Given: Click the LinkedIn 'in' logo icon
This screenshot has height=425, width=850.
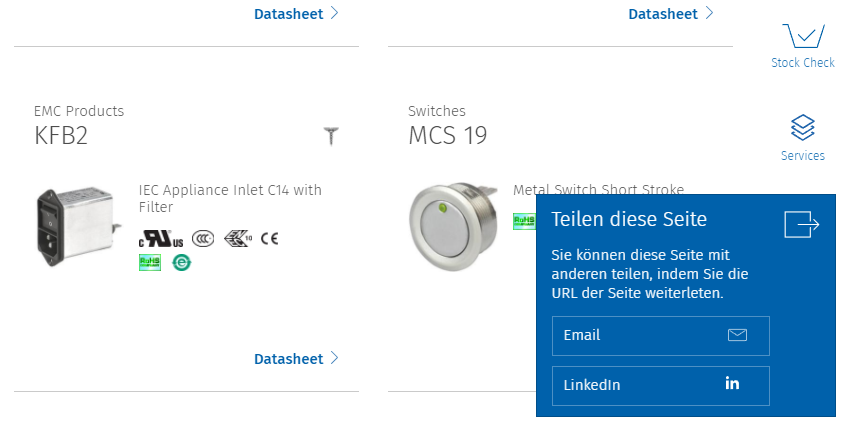Looking at the screenshot, I should click(x=732, y=383).
